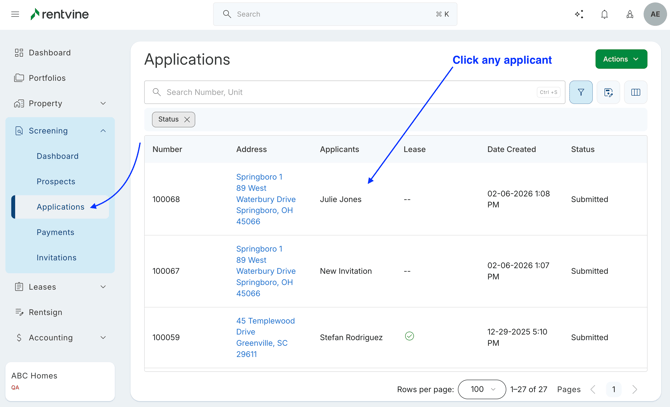Expand the Leases sidebar section

click(x=103, y=287)
